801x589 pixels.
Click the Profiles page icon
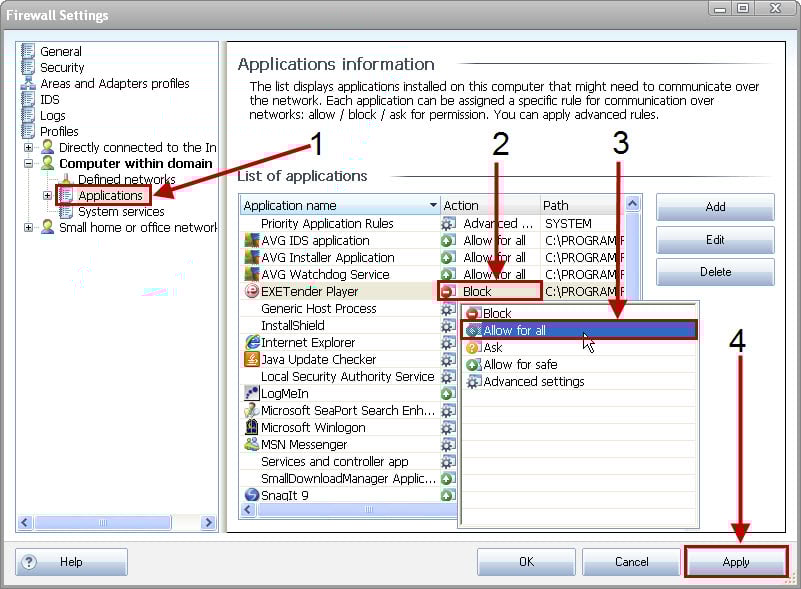[28, 131]
